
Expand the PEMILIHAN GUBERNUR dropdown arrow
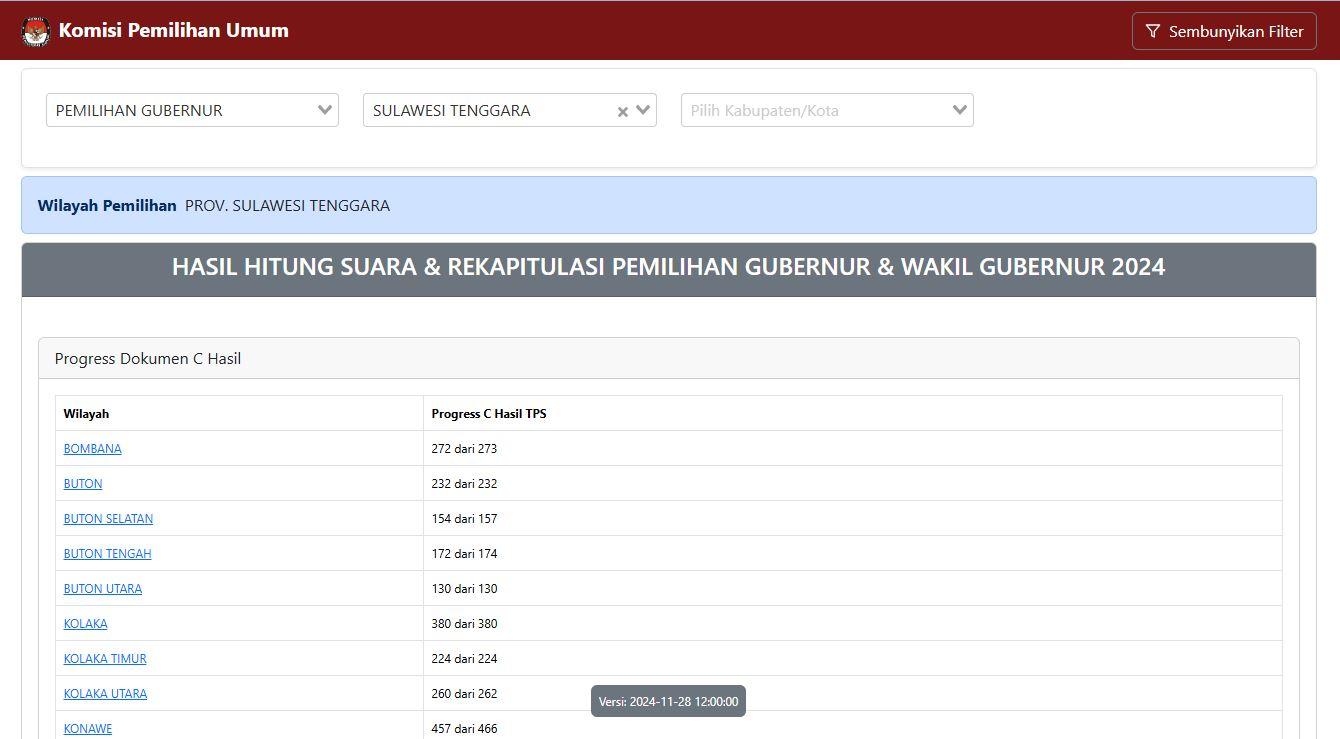[x=324, y=110]
